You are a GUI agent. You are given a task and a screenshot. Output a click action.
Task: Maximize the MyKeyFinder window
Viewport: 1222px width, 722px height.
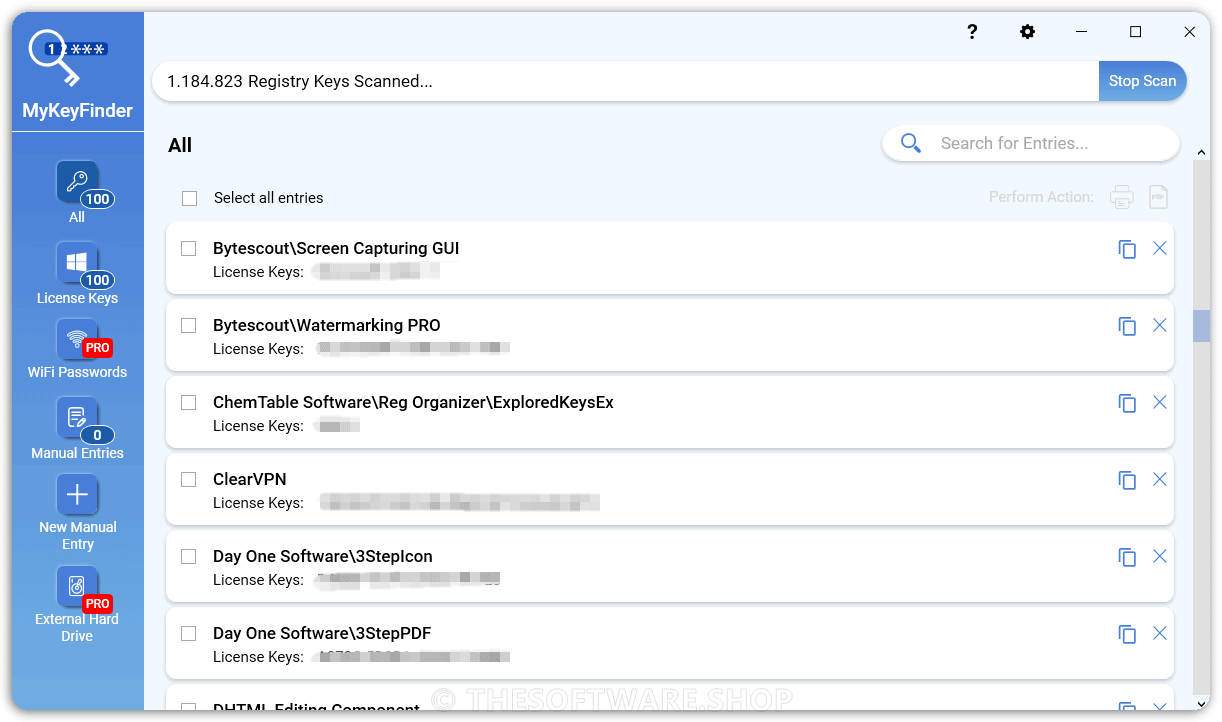point(1135,32)
